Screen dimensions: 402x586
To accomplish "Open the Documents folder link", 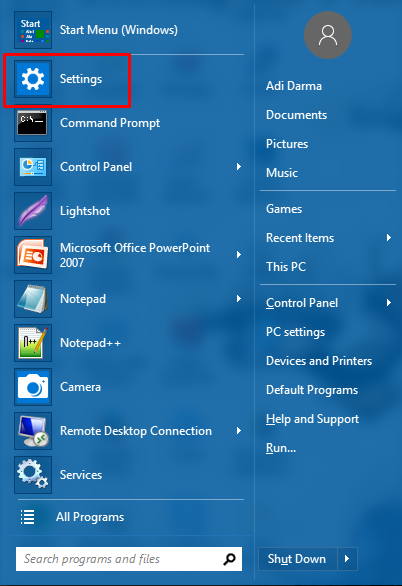I will tap(296, 115).
